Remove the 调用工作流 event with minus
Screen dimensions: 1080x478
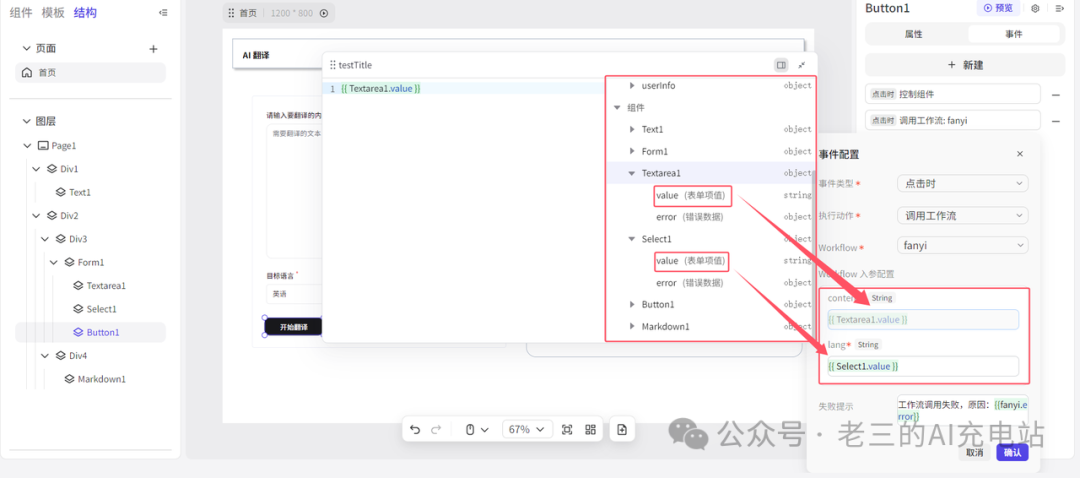(x=1055, y=121)
